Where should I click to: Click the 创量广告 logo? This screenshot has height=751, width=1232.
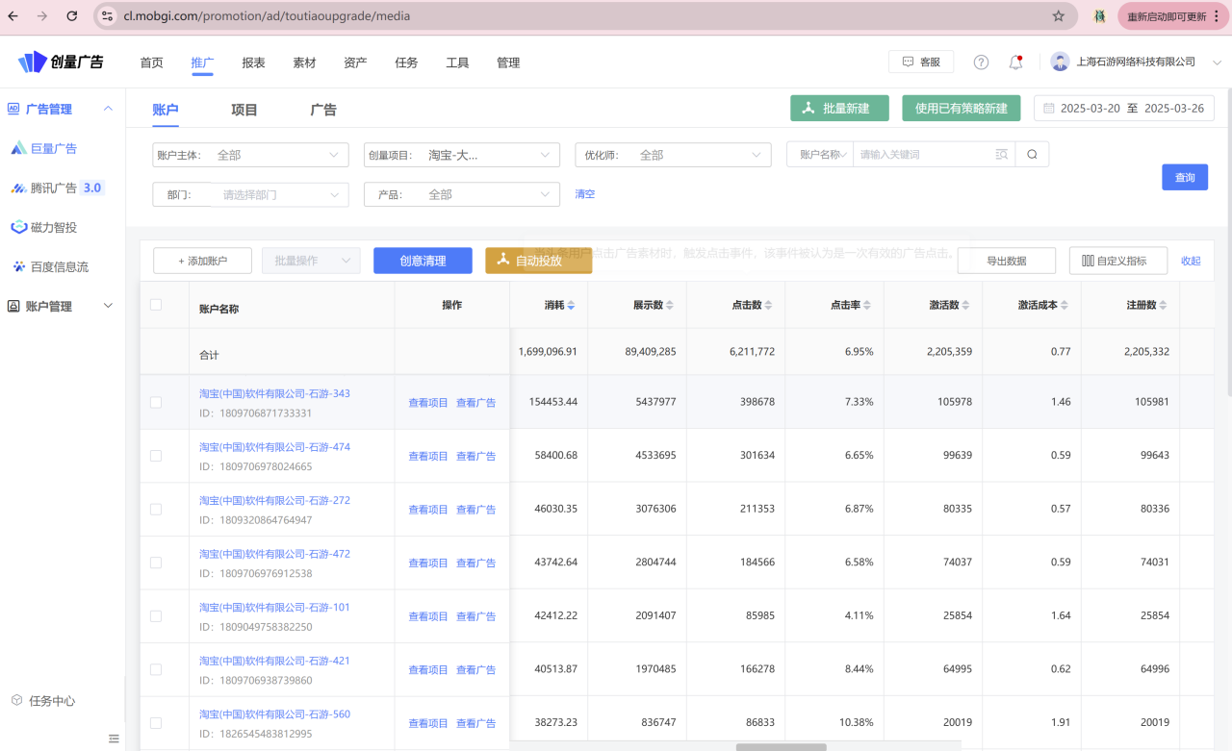[x=61, y=62]
